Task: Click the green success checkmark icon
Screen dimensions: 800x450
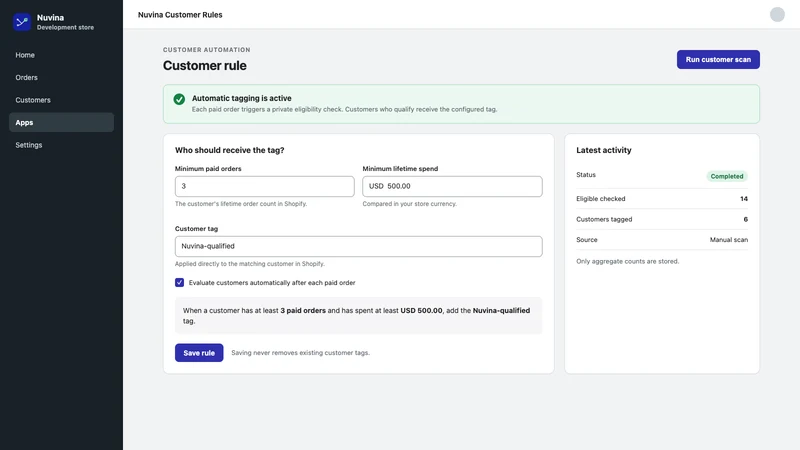Action: pyautogui.click(x=179, y=99)
